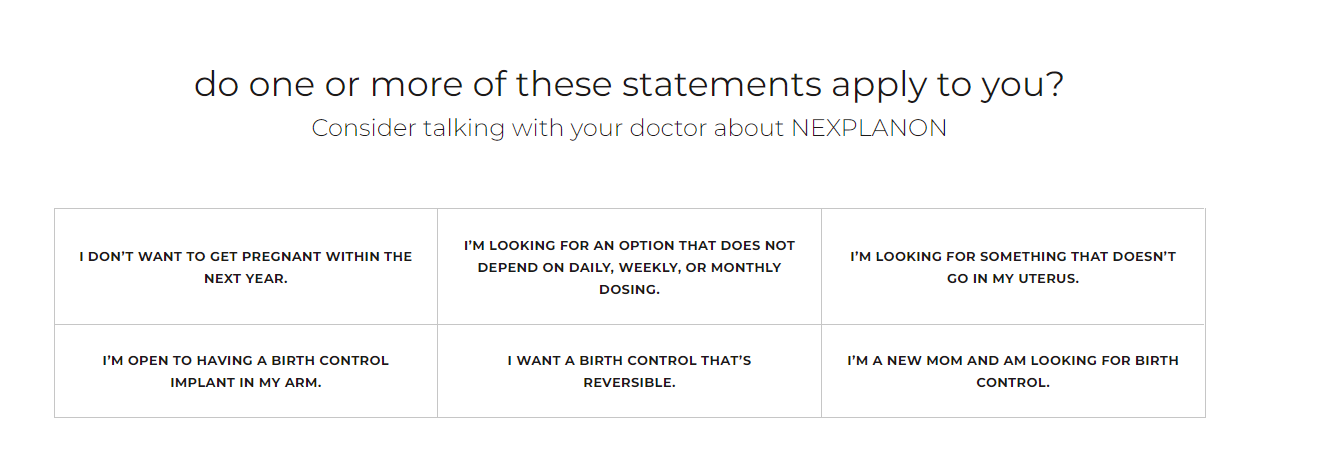The height and width of the screenshot is (456, 1336).
Task: Click 'IMPLANT IN MY ARM.' text line
Action: point(246,383)
